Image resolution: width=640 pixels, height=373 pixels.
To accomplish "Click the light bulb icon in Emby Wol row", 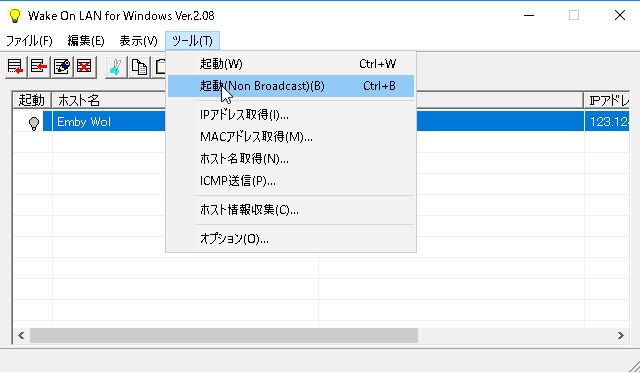I will 34,122.
